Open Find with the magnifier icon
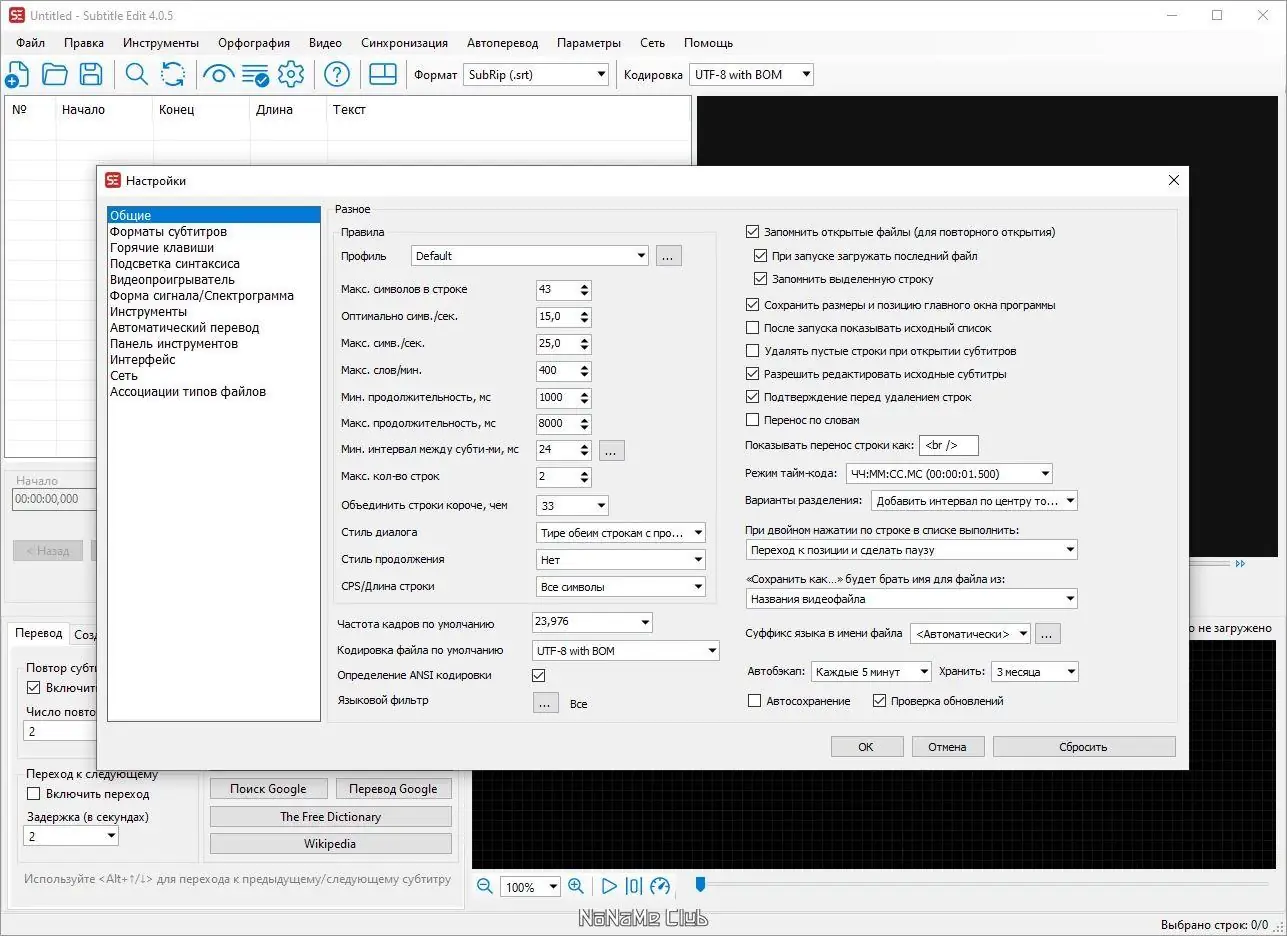The width and height of the screenshot is (1287, 936). tap(136, 75)
